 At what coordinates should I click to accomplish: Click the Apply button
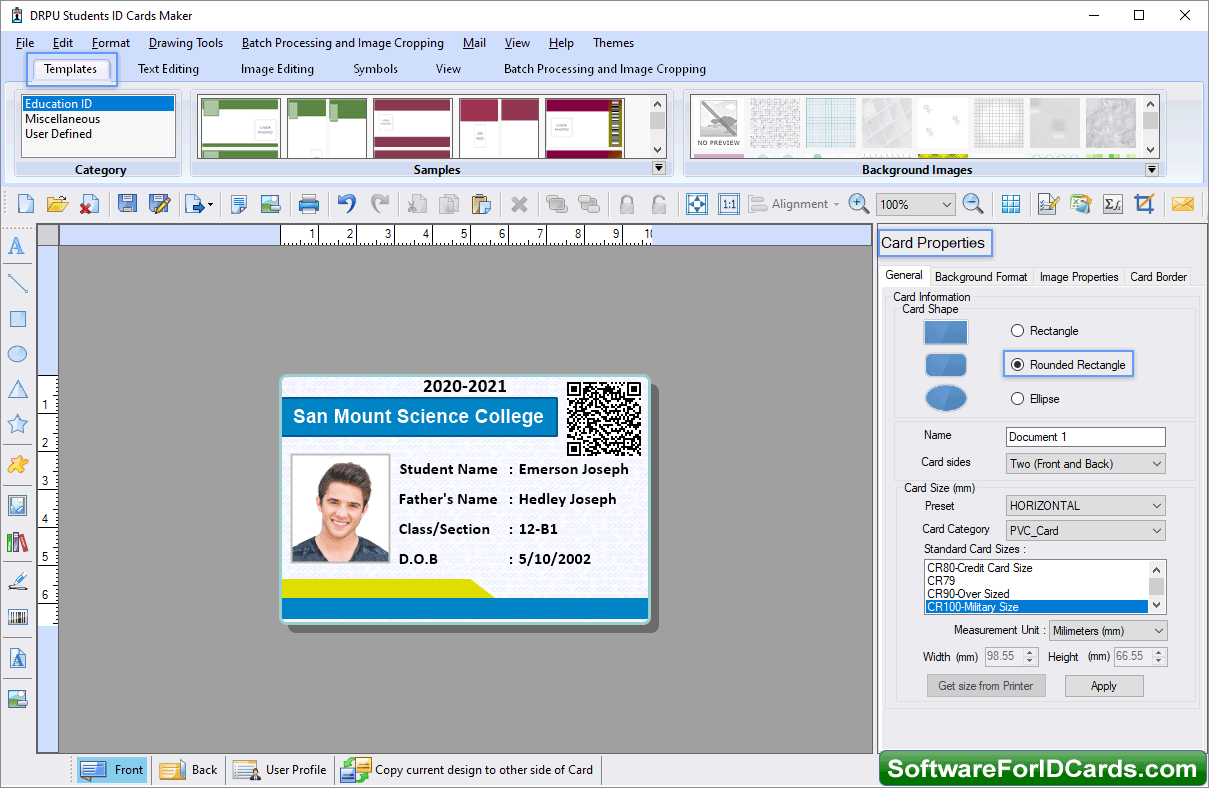(1104, 686)
